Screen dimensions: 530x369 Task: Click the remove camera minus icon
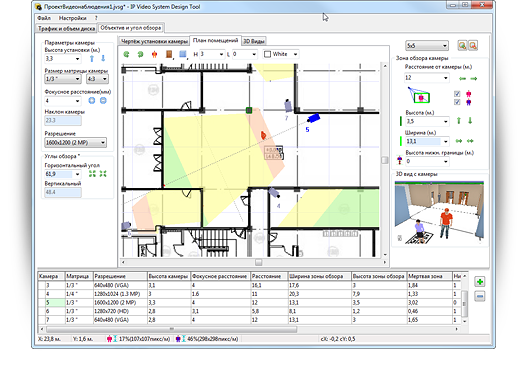coord(480,297)
